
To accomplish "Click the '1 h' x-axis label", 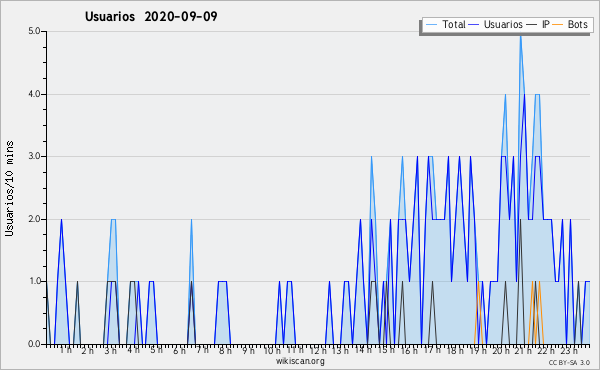I will pyautogui.click(x=65, y=350).
